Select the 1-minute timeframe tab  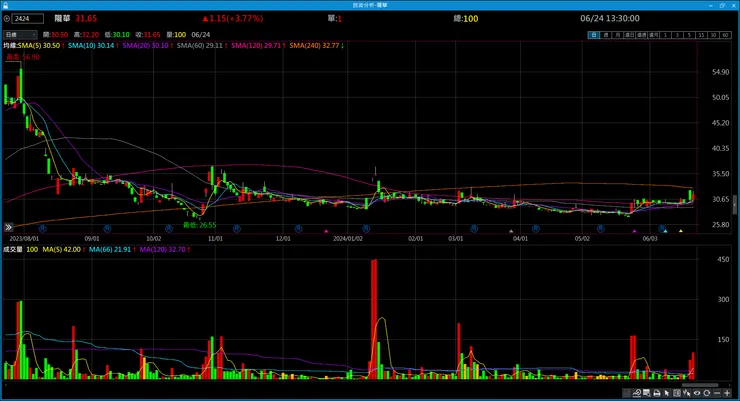(665, 35)
